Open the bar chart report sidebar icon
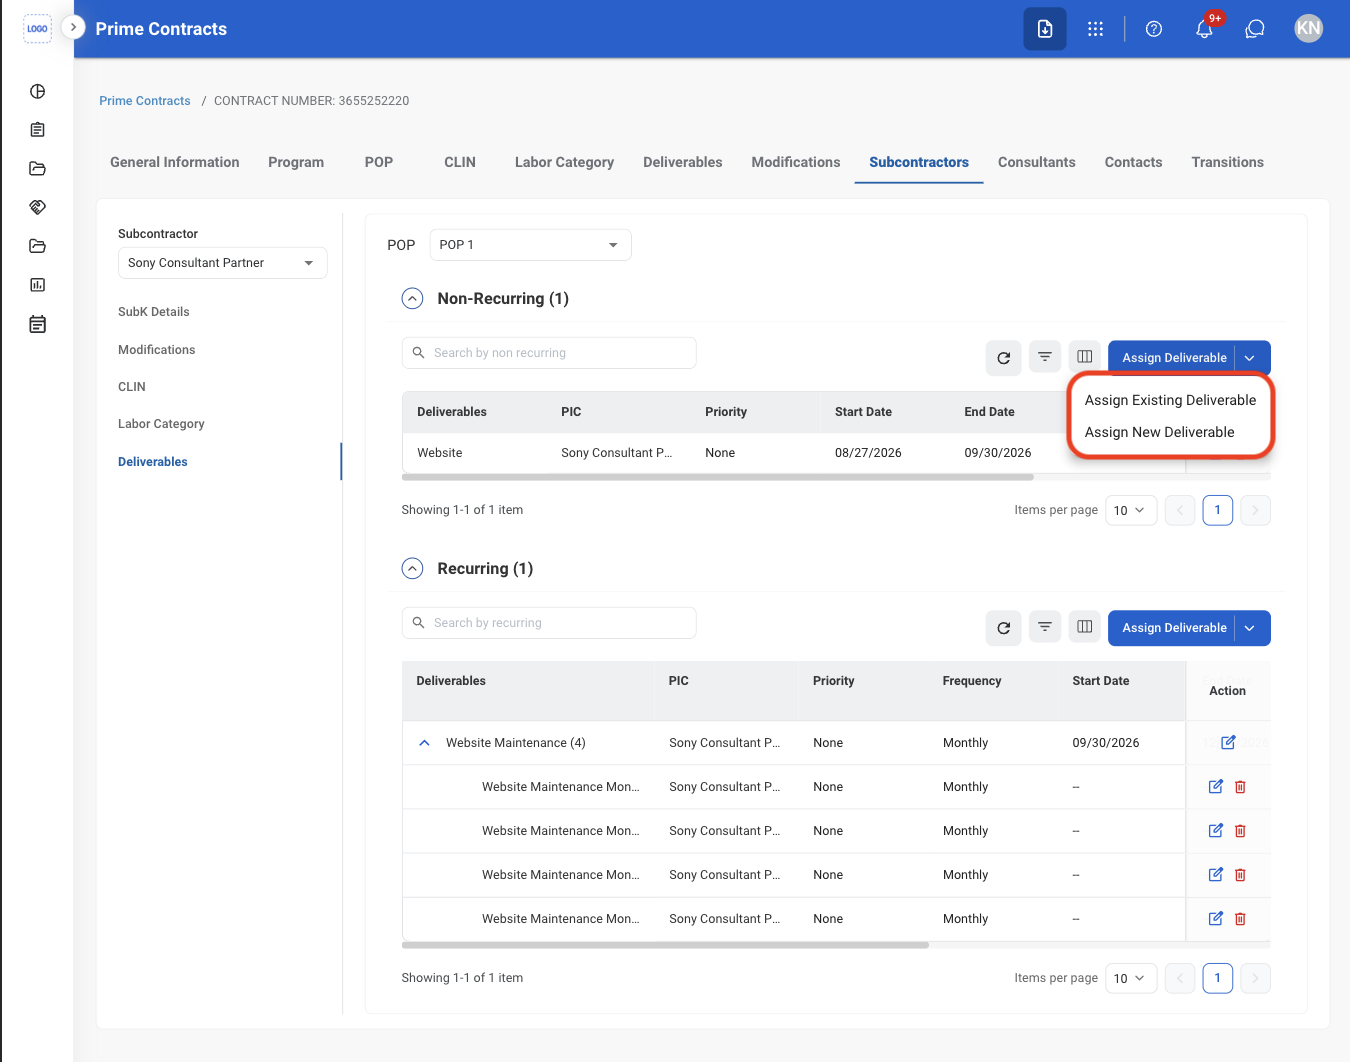The height and width of the screenshot is (1062, 1350). click(x=38, y=285)
